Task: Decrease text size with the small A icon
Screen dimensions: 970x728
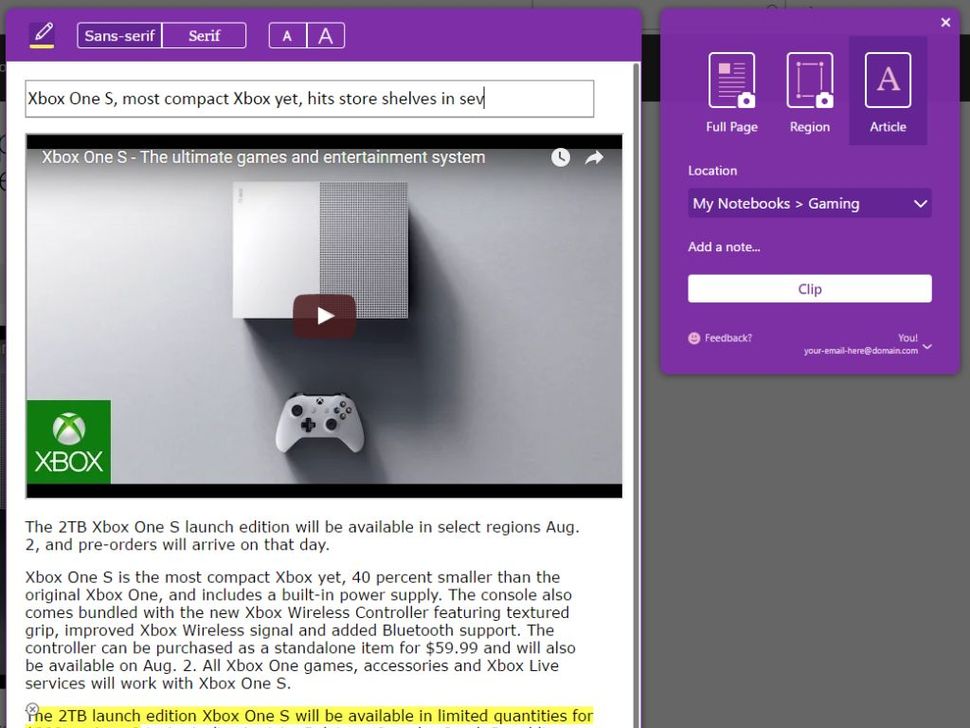Action: tap(287, 34)
